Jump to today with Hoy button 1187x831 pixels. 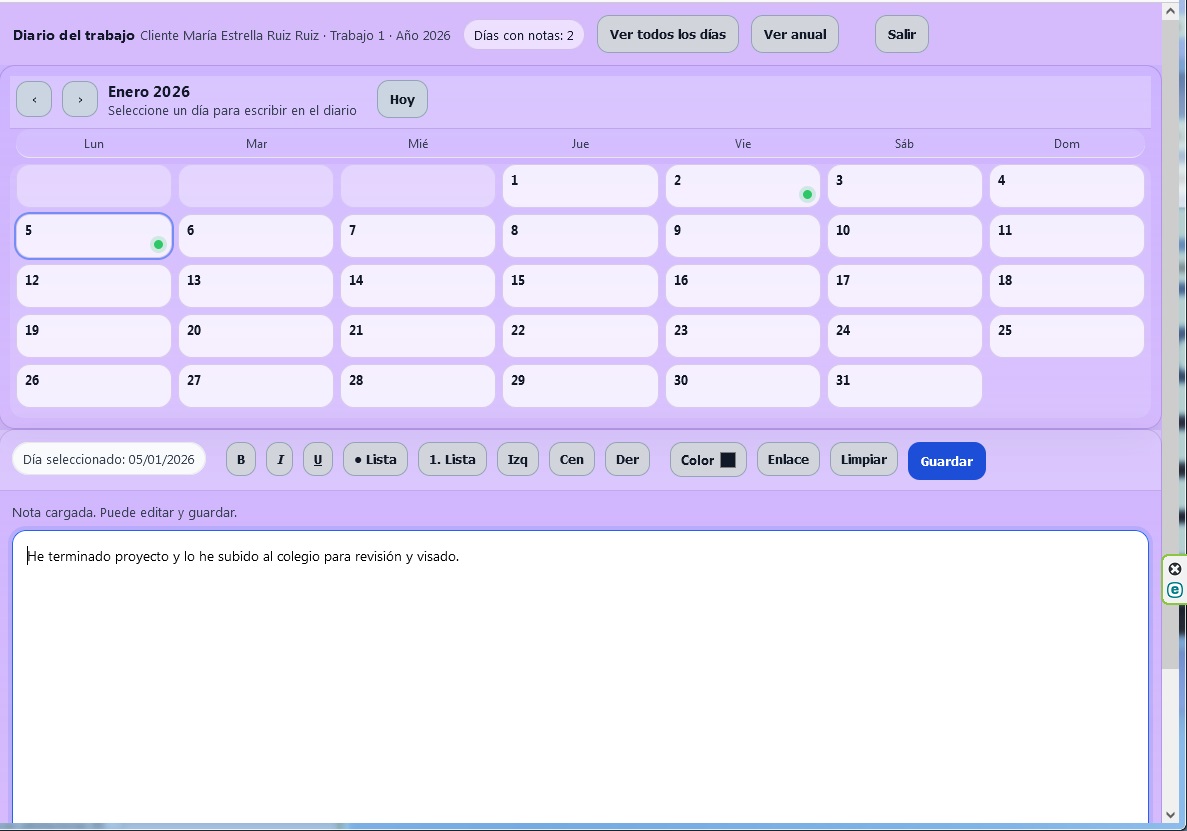(x=402, y=100)
